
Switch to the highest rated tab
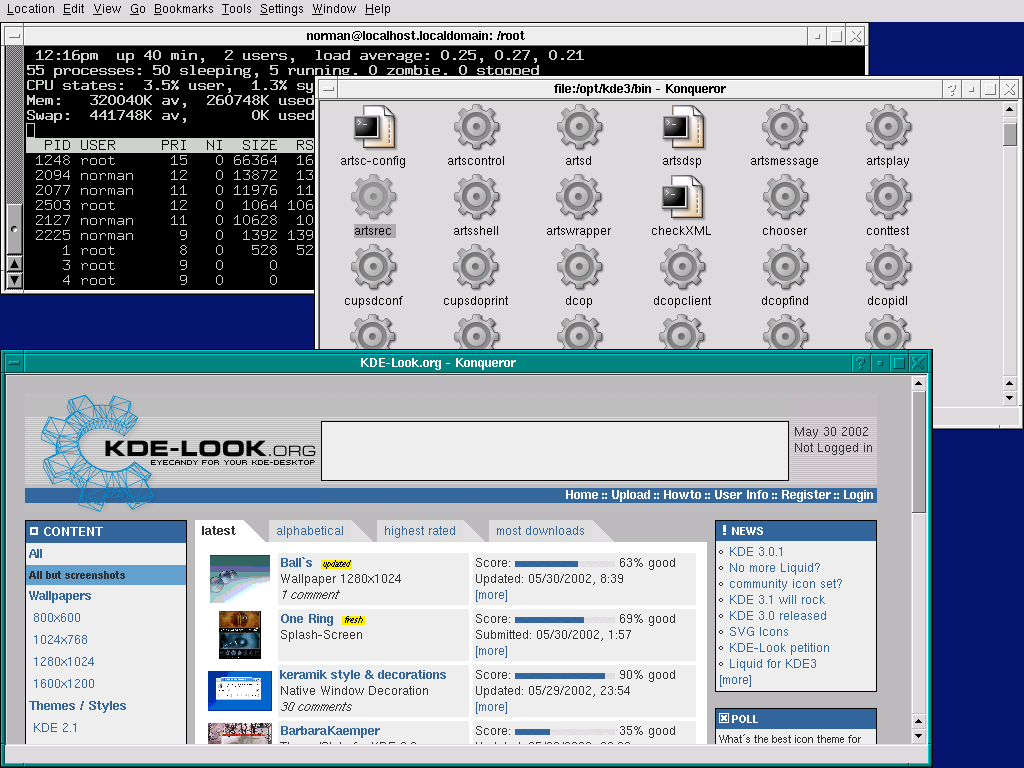click(420, 531)
